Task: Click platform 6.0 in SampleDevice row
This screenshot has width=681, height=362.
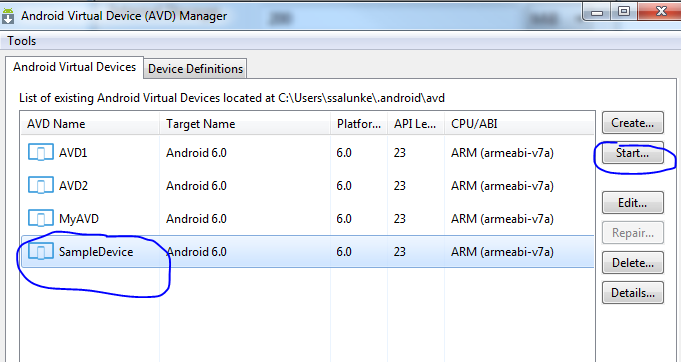Action: pos(344,252)
